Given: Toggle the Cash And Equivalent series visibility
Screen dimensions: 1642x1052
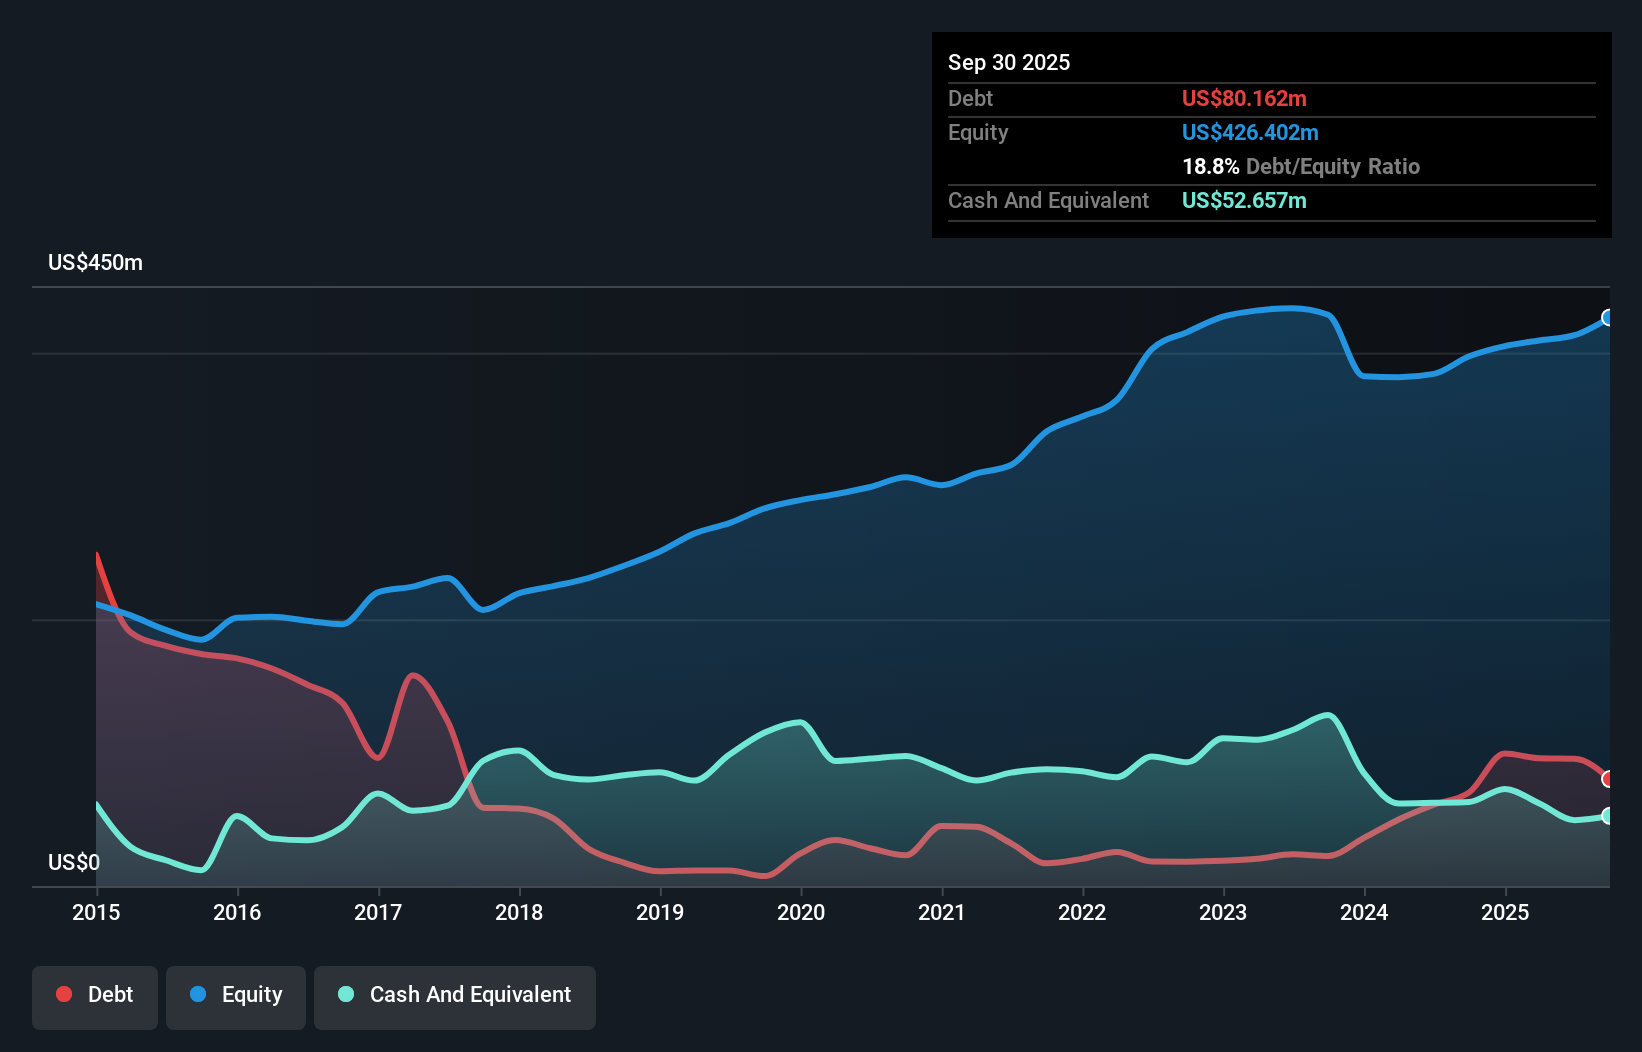Looking at the screenshot, I should coord(454,996).
